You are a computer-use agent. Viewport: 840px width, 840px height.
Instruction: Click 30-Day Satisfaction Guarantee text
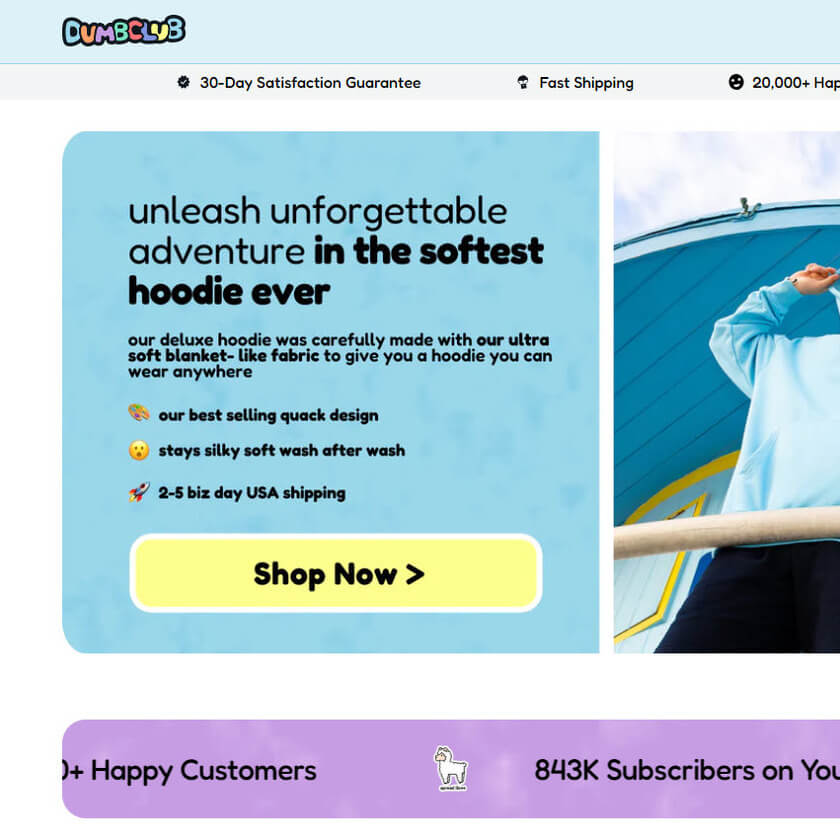(x=310, y=82)
